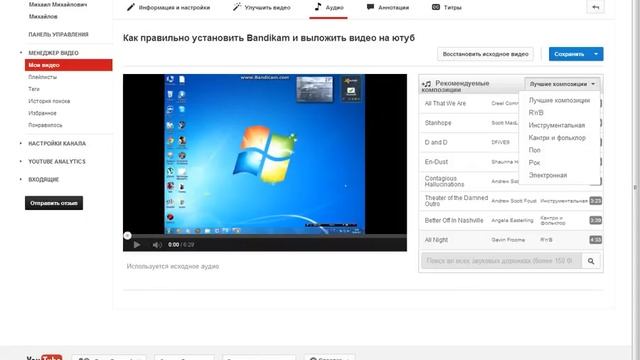Open Мои видео in the sidebar
This screenshot has width=640, height=360.
tap(69, 65)
